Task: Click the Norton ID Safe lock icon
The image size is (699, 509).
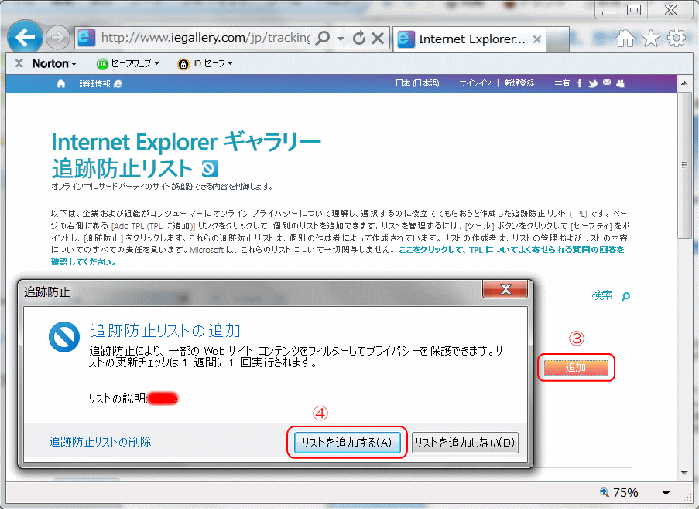Action: tap(183, 64)
